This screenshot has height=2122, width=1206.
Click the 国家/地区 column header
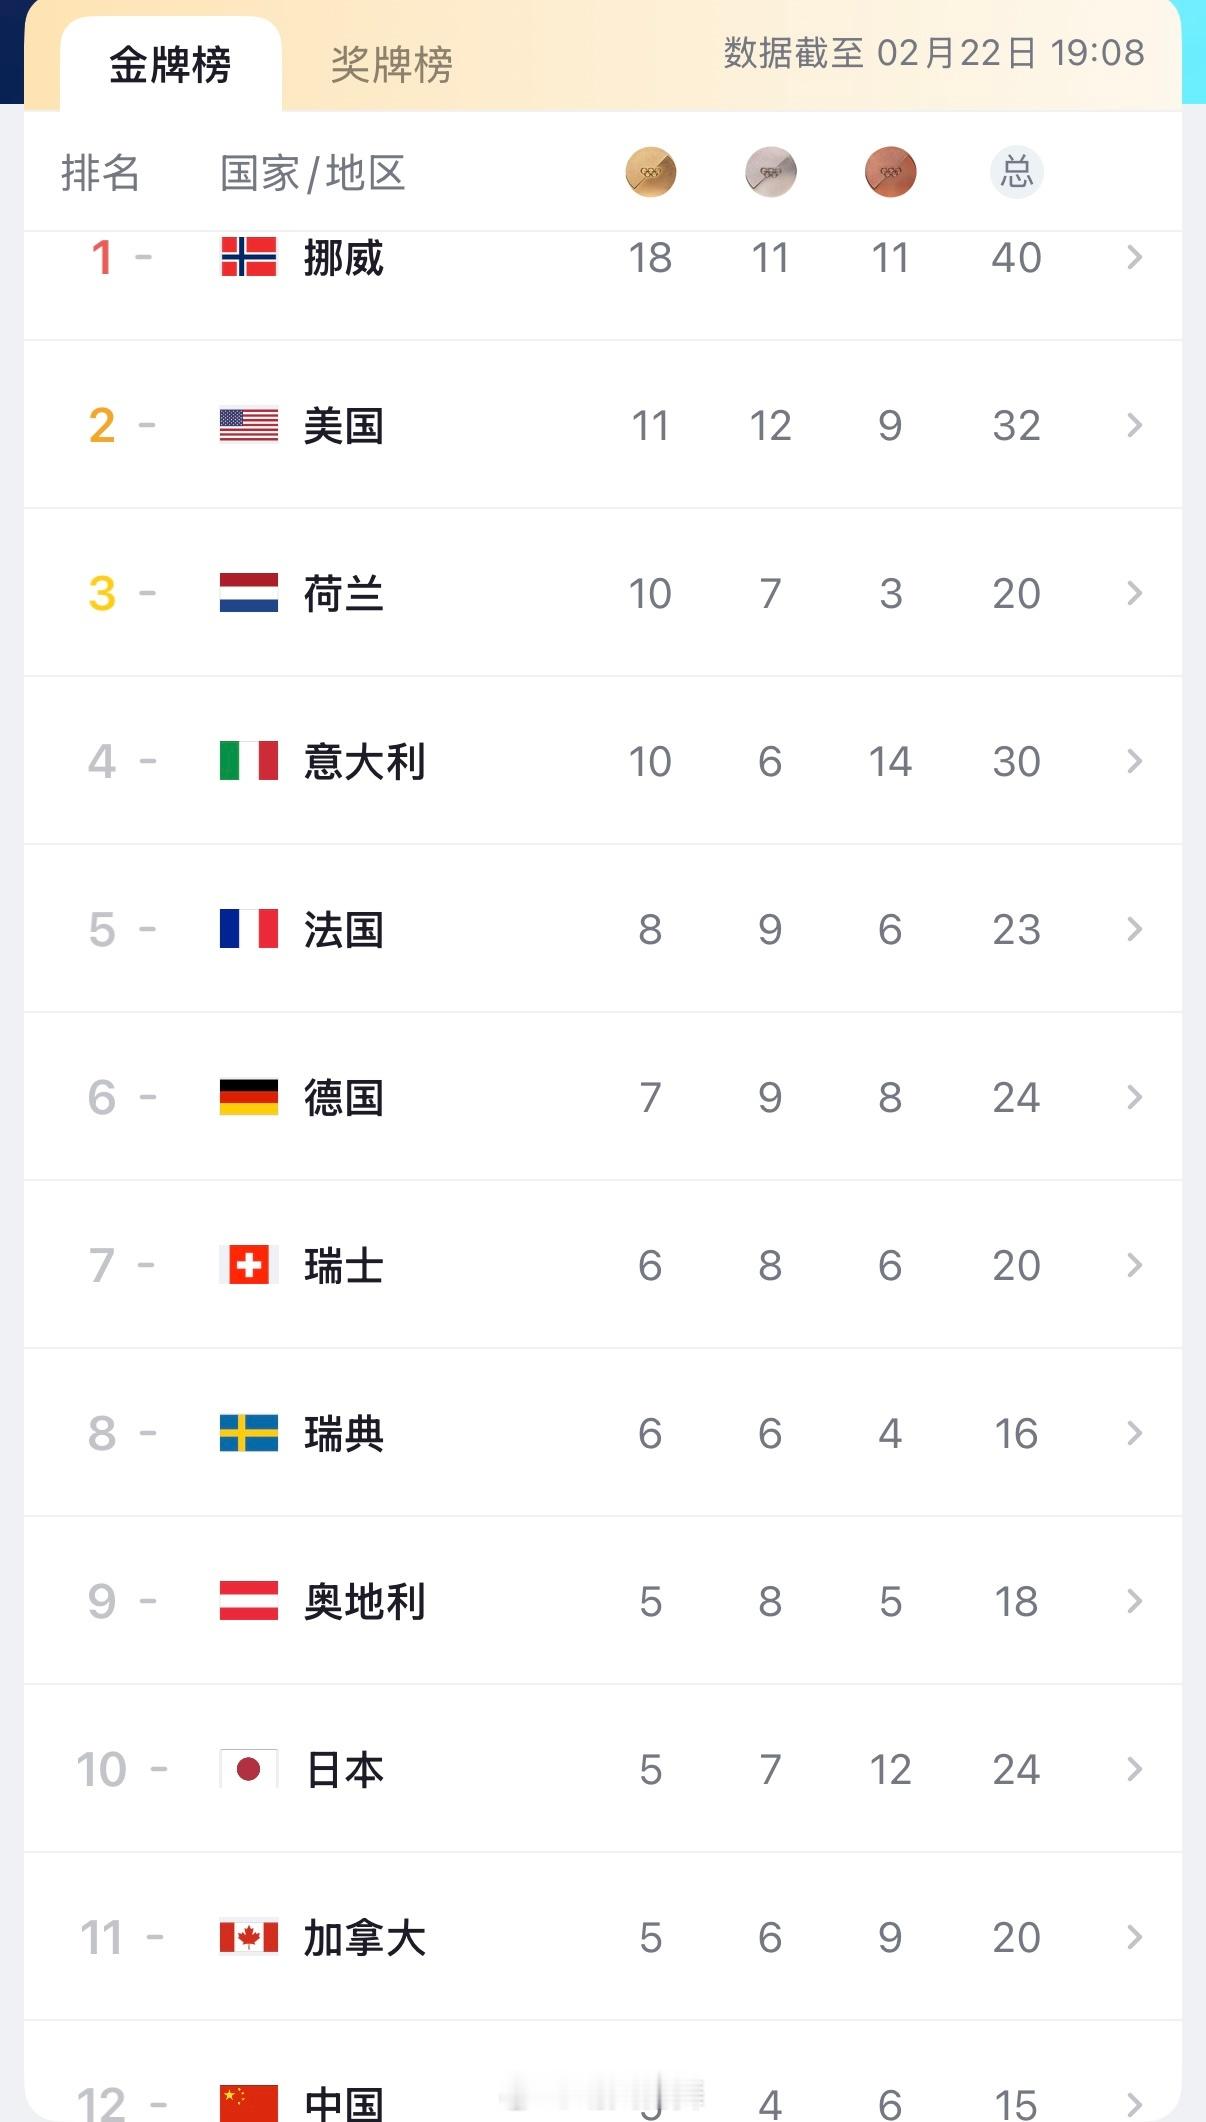312,173
